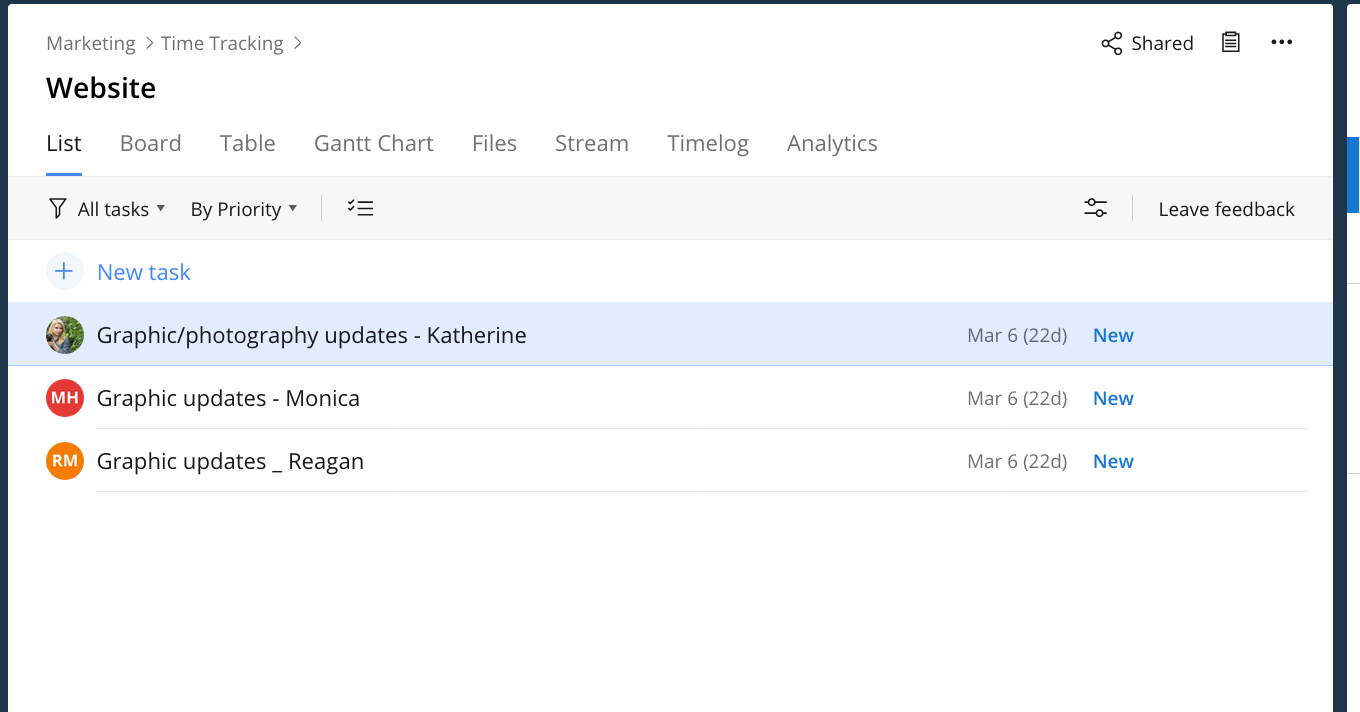Screen dimensions: 1360x712
Task: Open the Graphic updates - Monica task
Action: (x=228, y=398)
